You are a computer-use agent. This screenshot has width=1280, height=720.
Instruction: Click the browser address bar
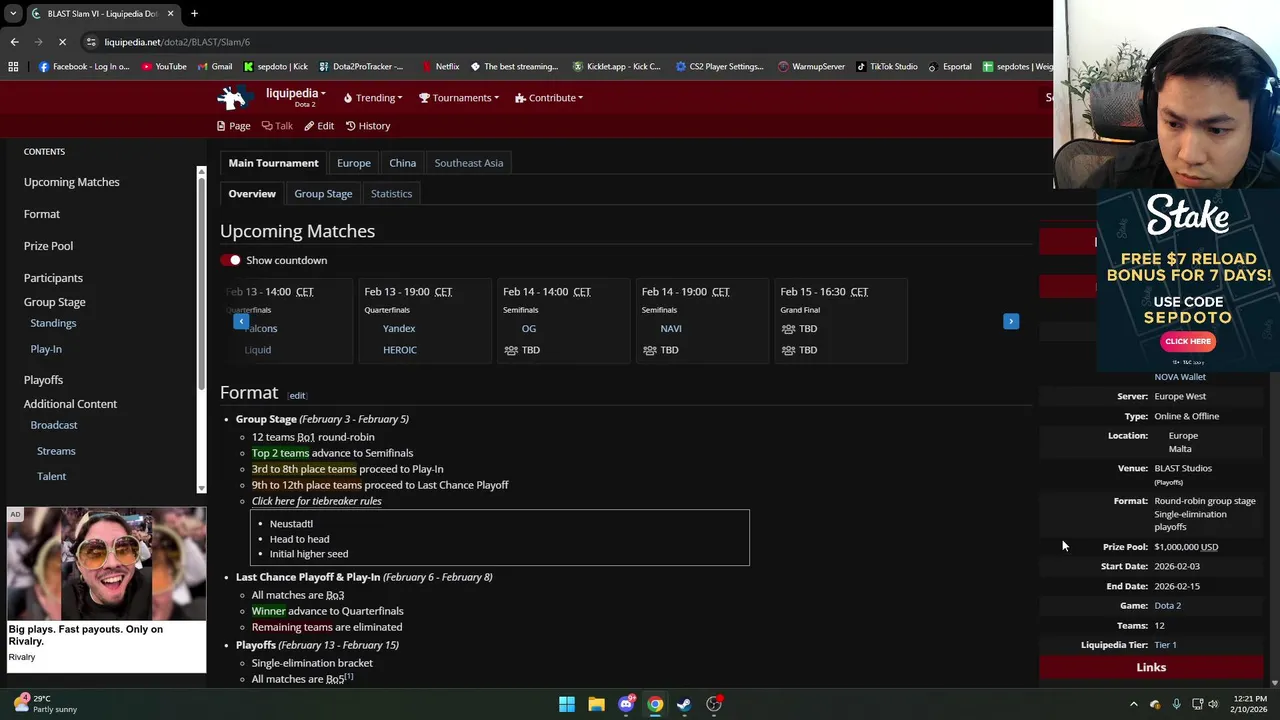point(560,42)
